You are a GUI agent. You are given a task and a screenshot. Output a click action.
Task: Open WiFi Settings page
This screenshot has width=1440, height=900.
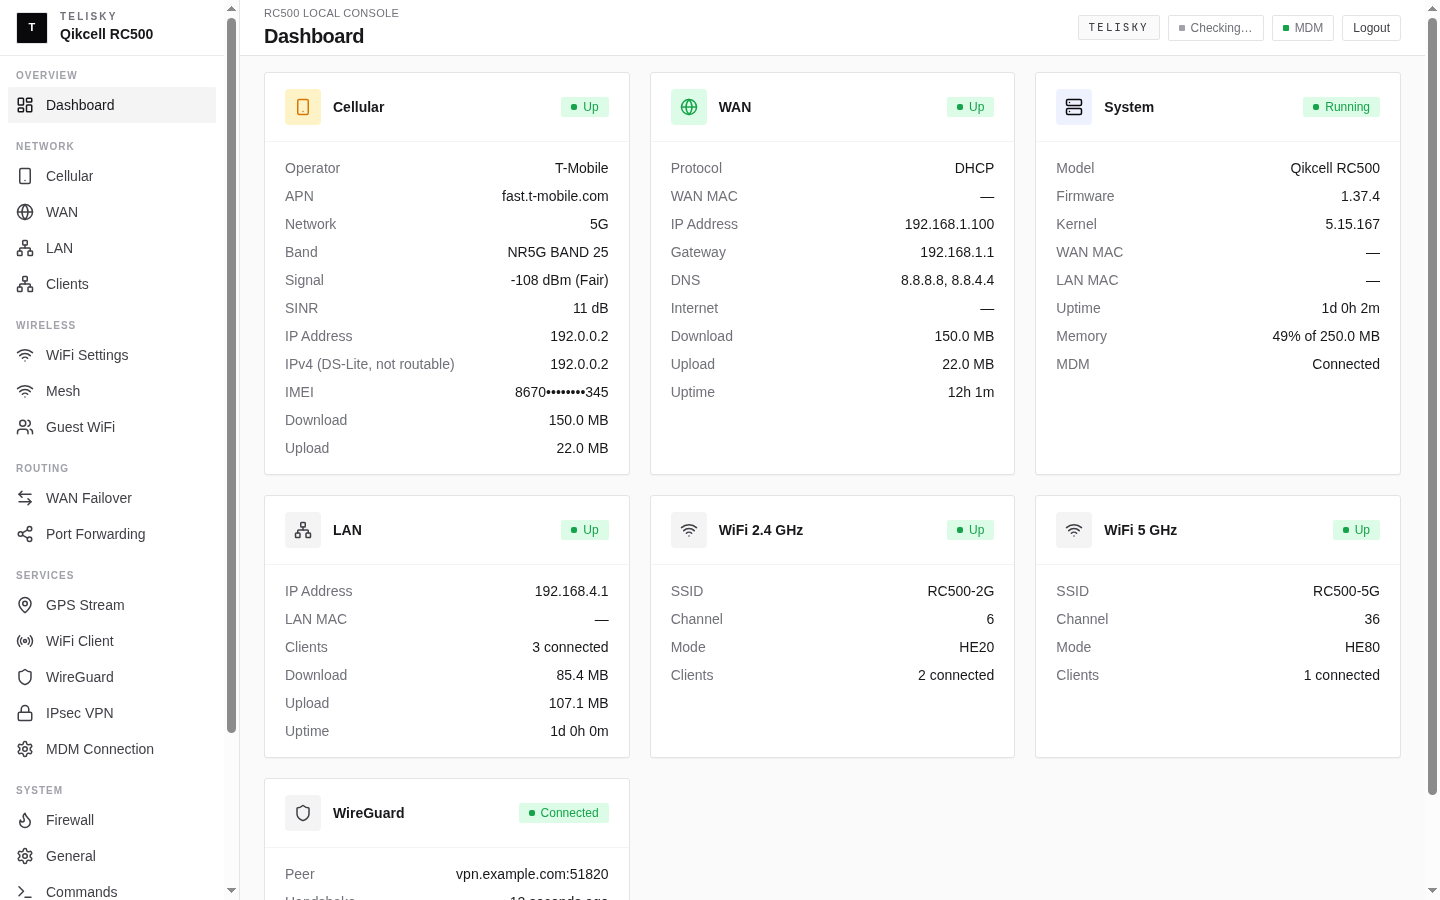[112, 355]
